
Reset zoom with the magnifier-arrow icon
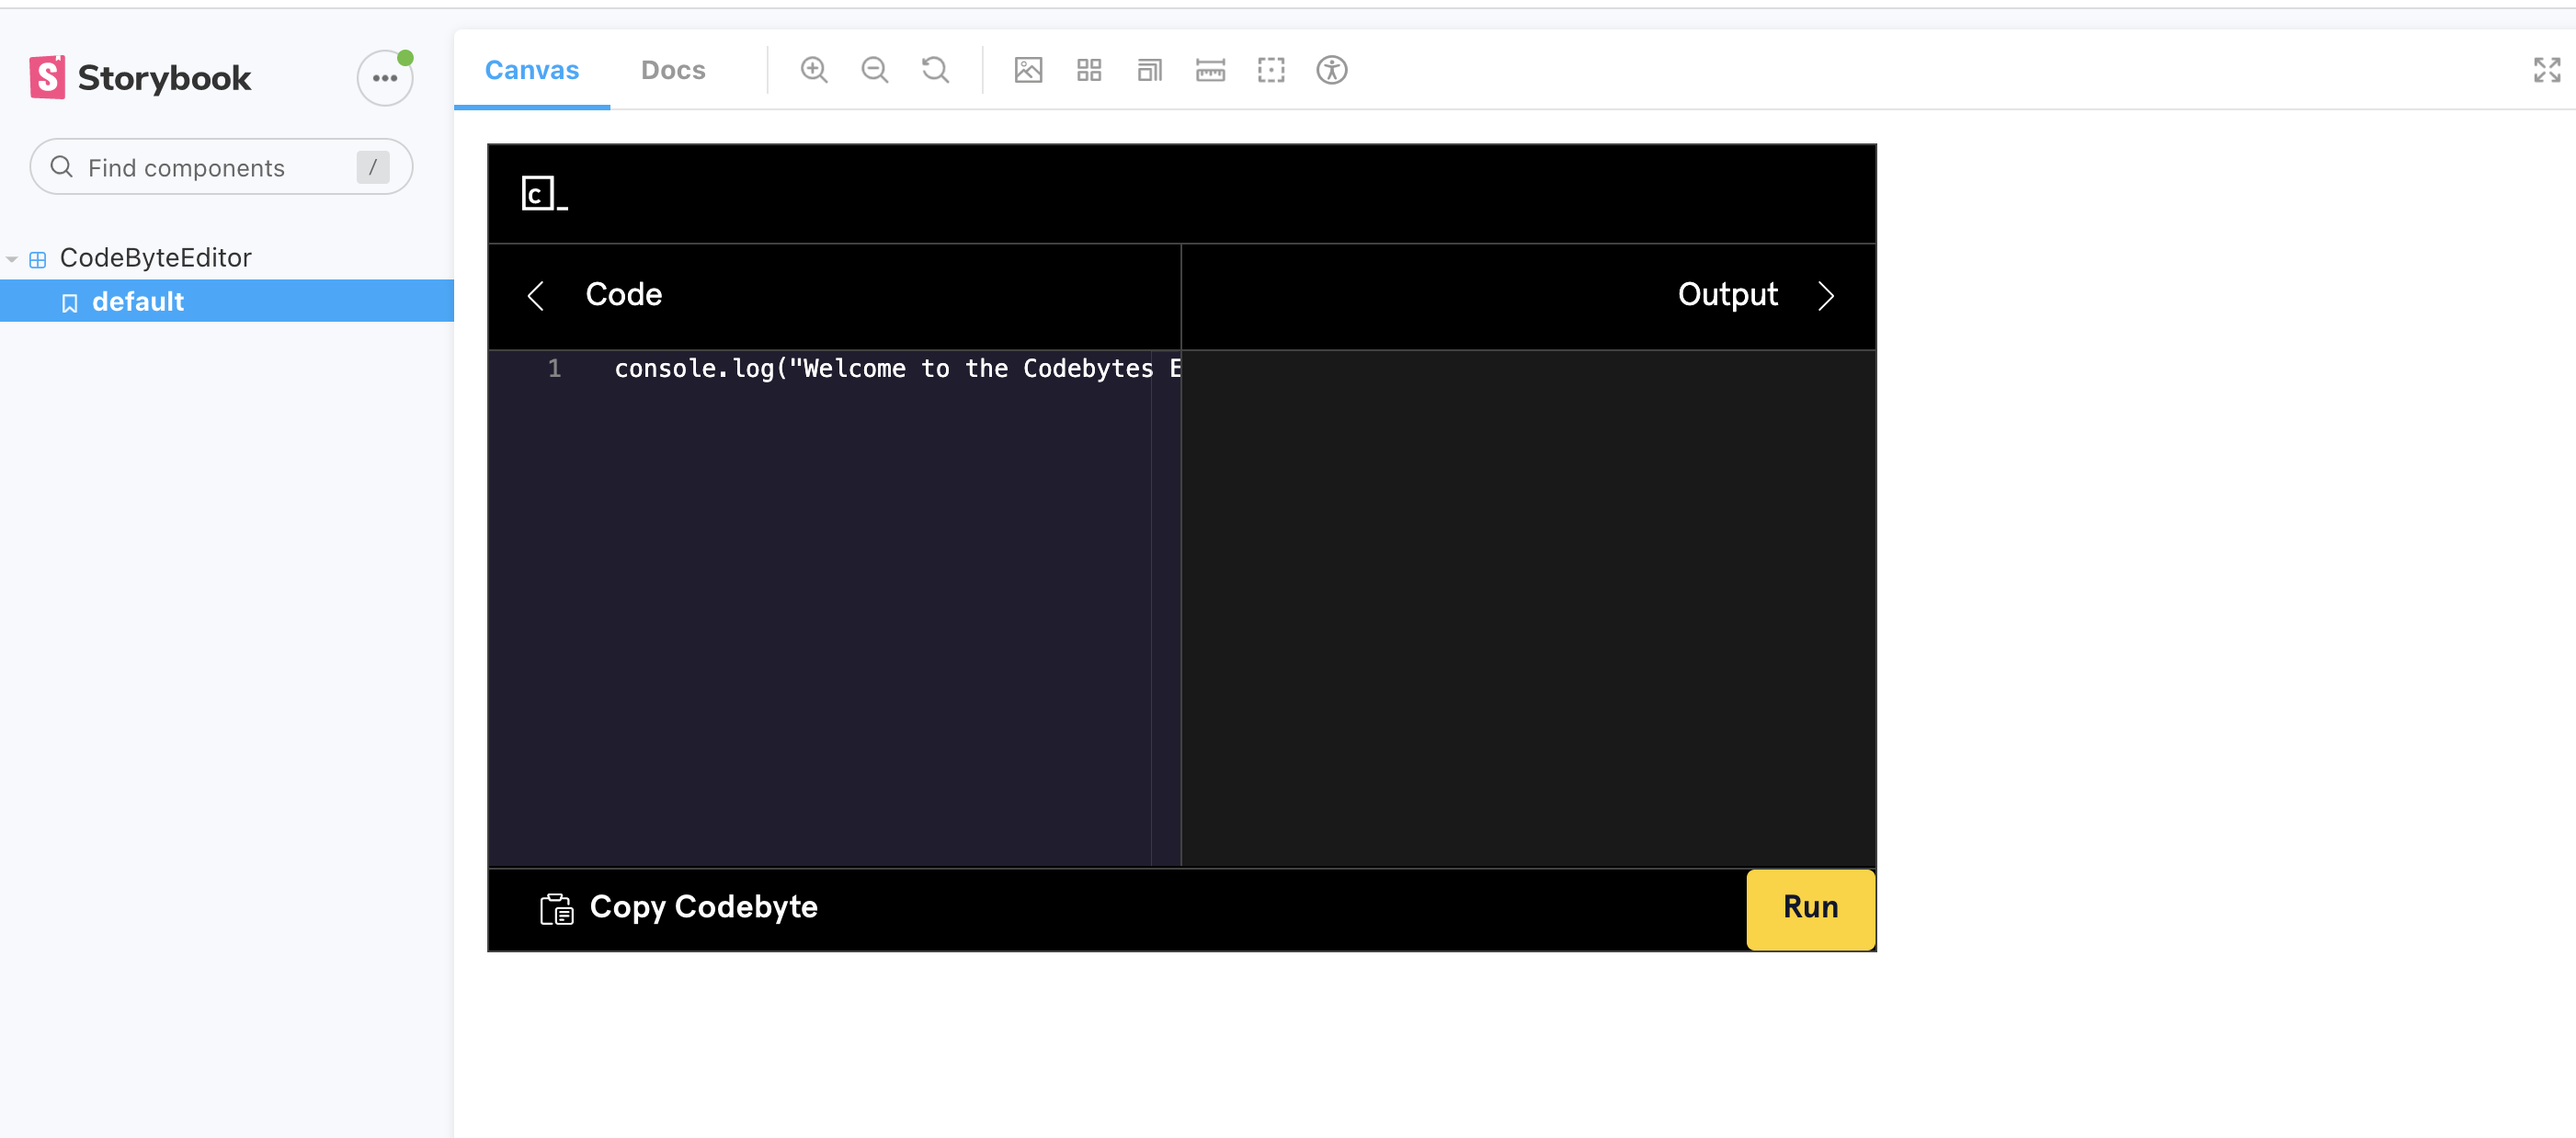(935, 70)
